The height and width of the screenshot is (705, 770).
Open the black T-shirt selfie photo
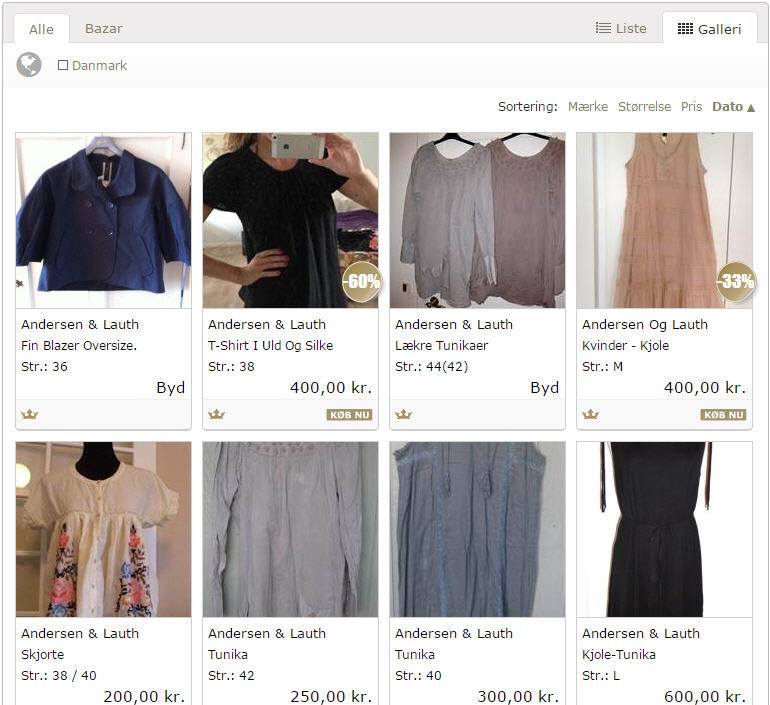click(290, 220)
